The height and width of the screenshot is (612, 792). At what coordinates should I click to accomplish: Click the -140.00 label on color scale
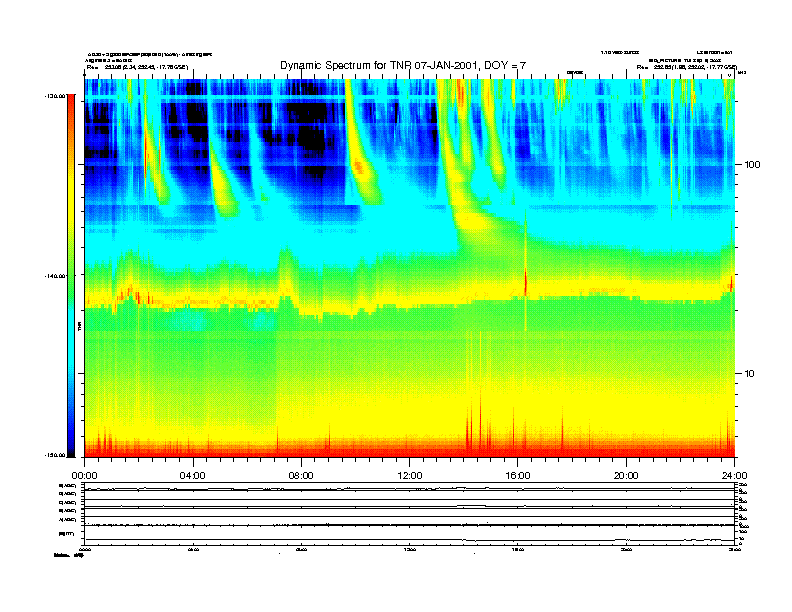pos(55,276)
